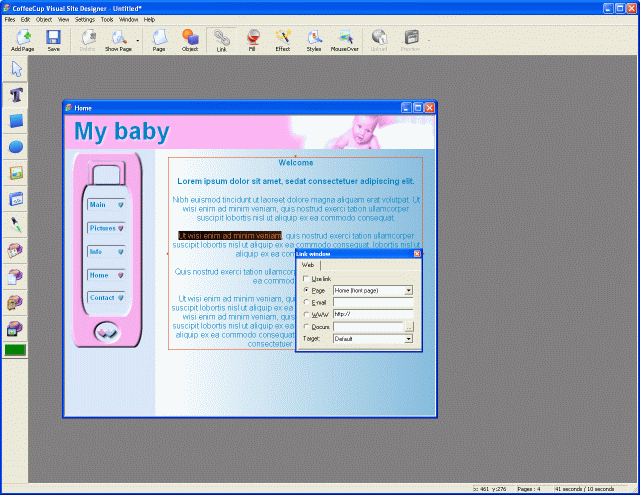The height and width of the screenshot is (495, 640).
Task: Minimize the Home page window
Action: coord(406,108)
